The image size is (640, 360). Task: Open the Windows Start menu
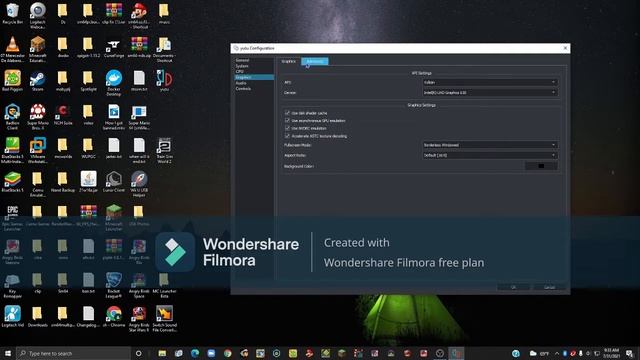pyautogui.click(x=8, y=353)
